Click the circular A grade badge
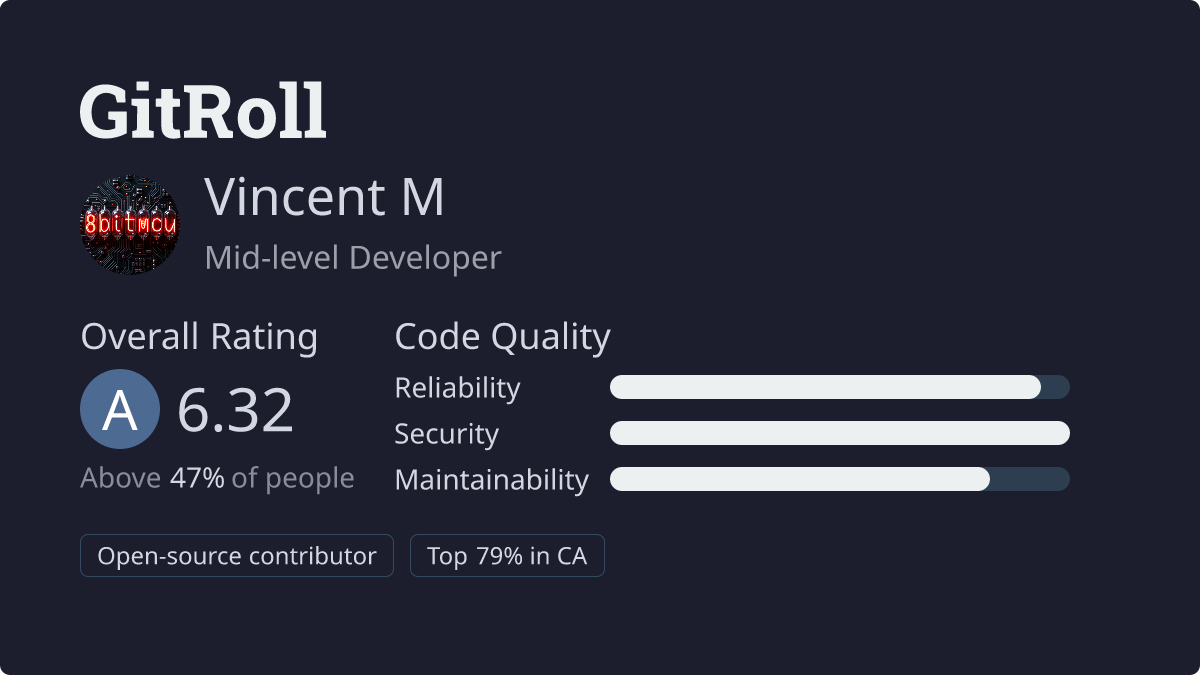 (x=120, y=409)
